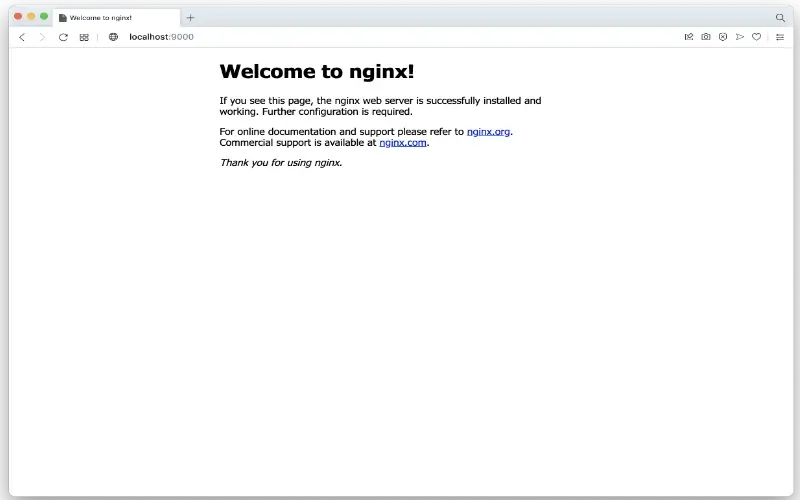The image size is (800, 500).
Task: Click the 'Commercial support is available at' text
Action: (298, 143)
